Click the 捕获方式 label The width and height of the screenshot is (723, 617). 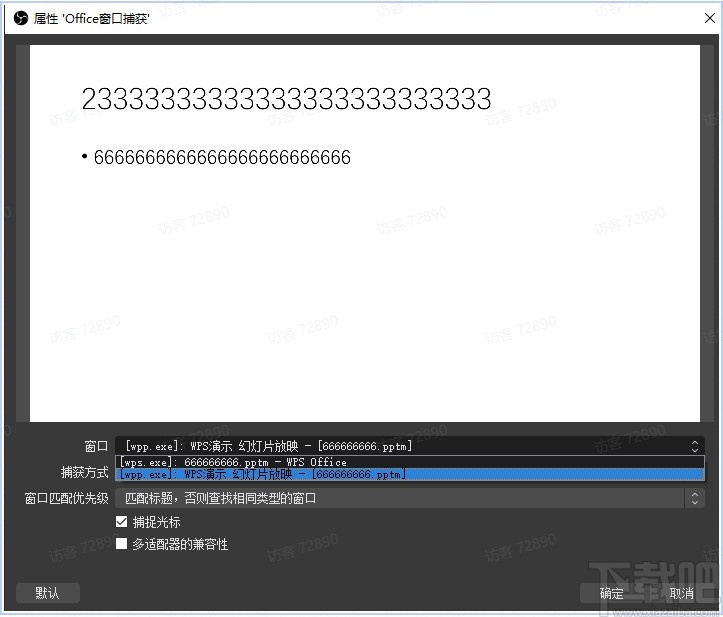(x=84, y=472)
